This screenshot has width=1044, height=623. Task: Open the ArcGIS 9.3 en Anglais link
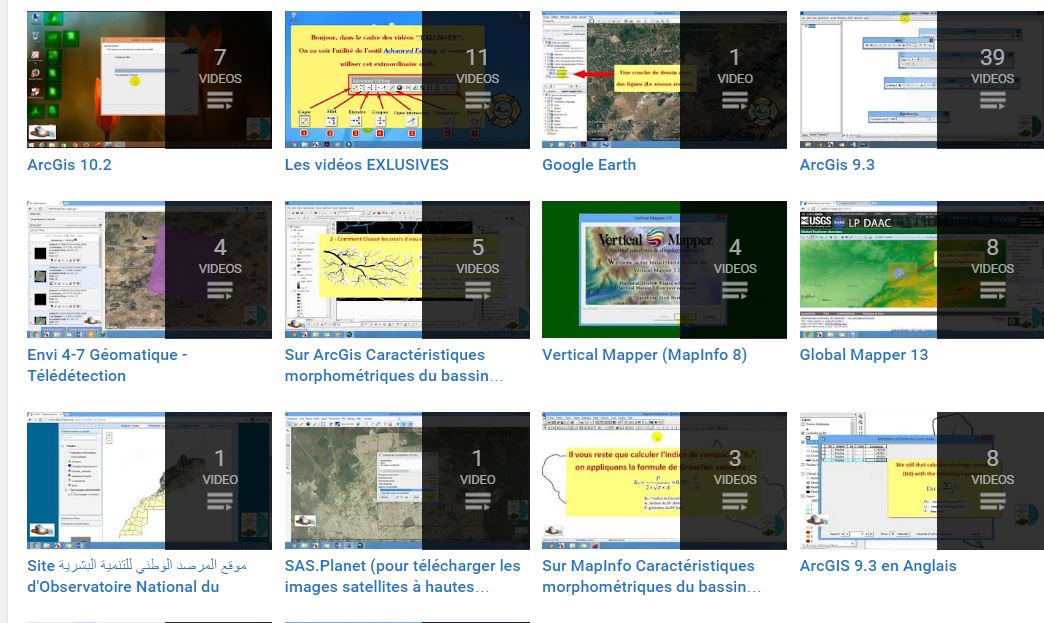point(878,566)
